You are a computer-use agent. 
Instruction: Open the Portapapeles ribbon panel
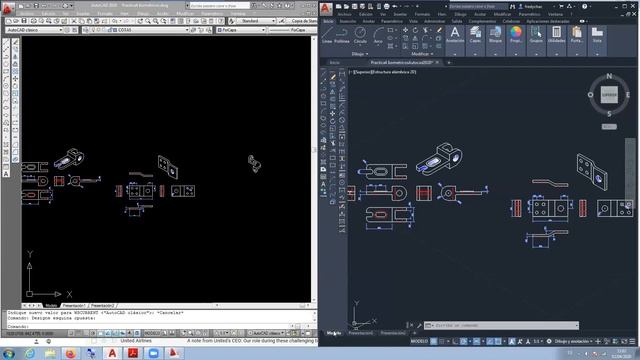577,40
